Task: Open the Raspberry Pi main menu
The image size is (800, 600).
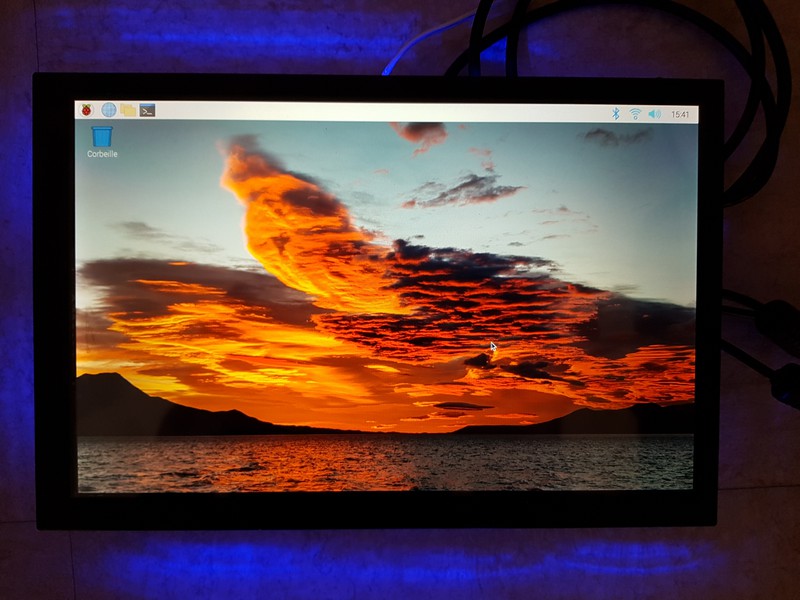Action: pyautogui.click(x=87, y=110)
